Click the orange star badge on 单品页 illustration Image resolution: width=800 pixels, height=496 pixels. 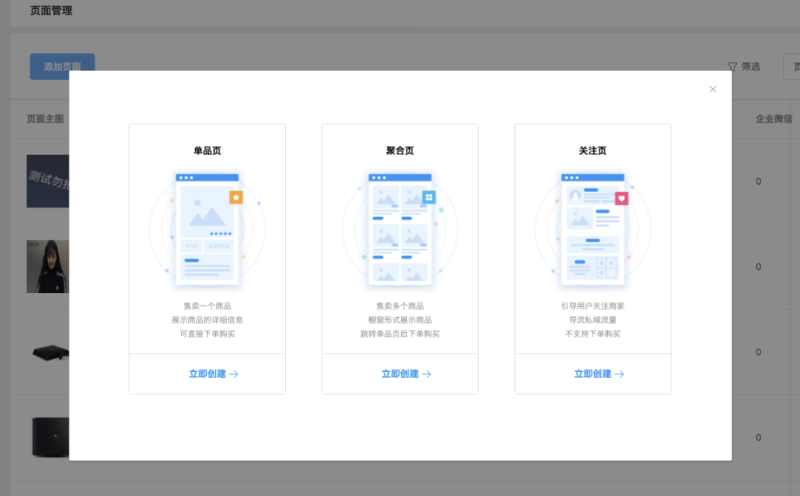(x=236, y=197)
